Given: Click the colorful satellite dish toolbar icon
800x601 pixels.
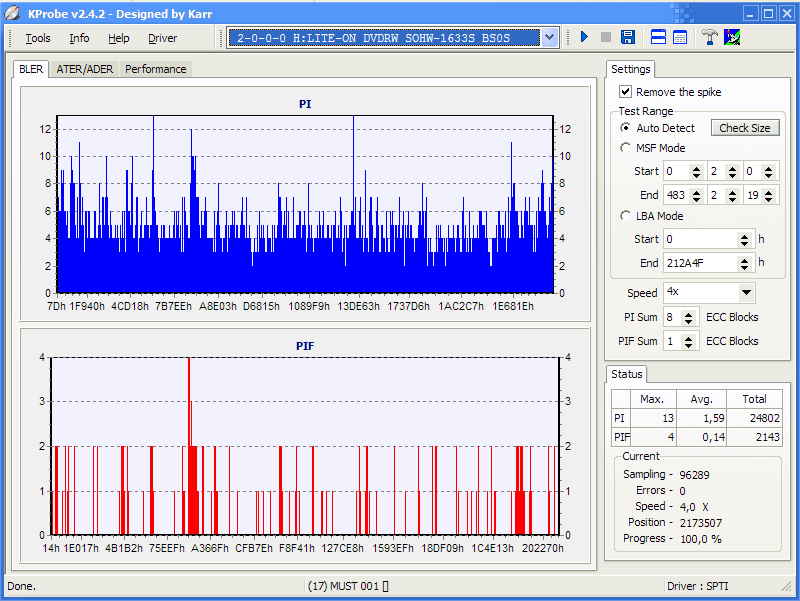Looking at the screenshot, I should pos(733,38).
